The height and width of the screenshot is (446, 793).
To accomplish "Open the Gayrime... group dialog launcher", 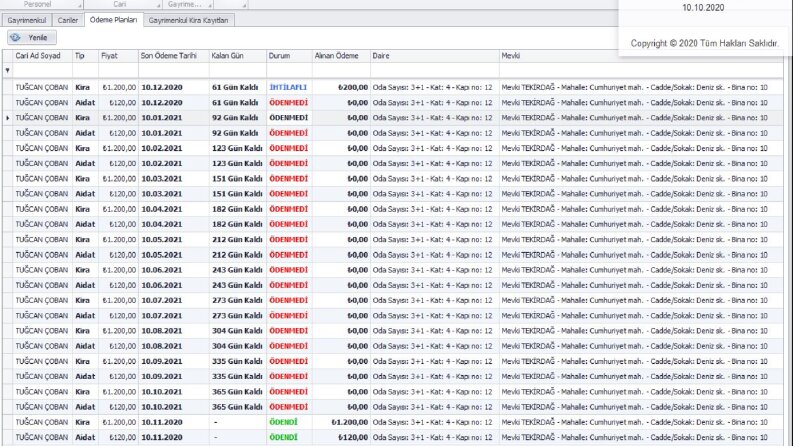I will 210,5.
